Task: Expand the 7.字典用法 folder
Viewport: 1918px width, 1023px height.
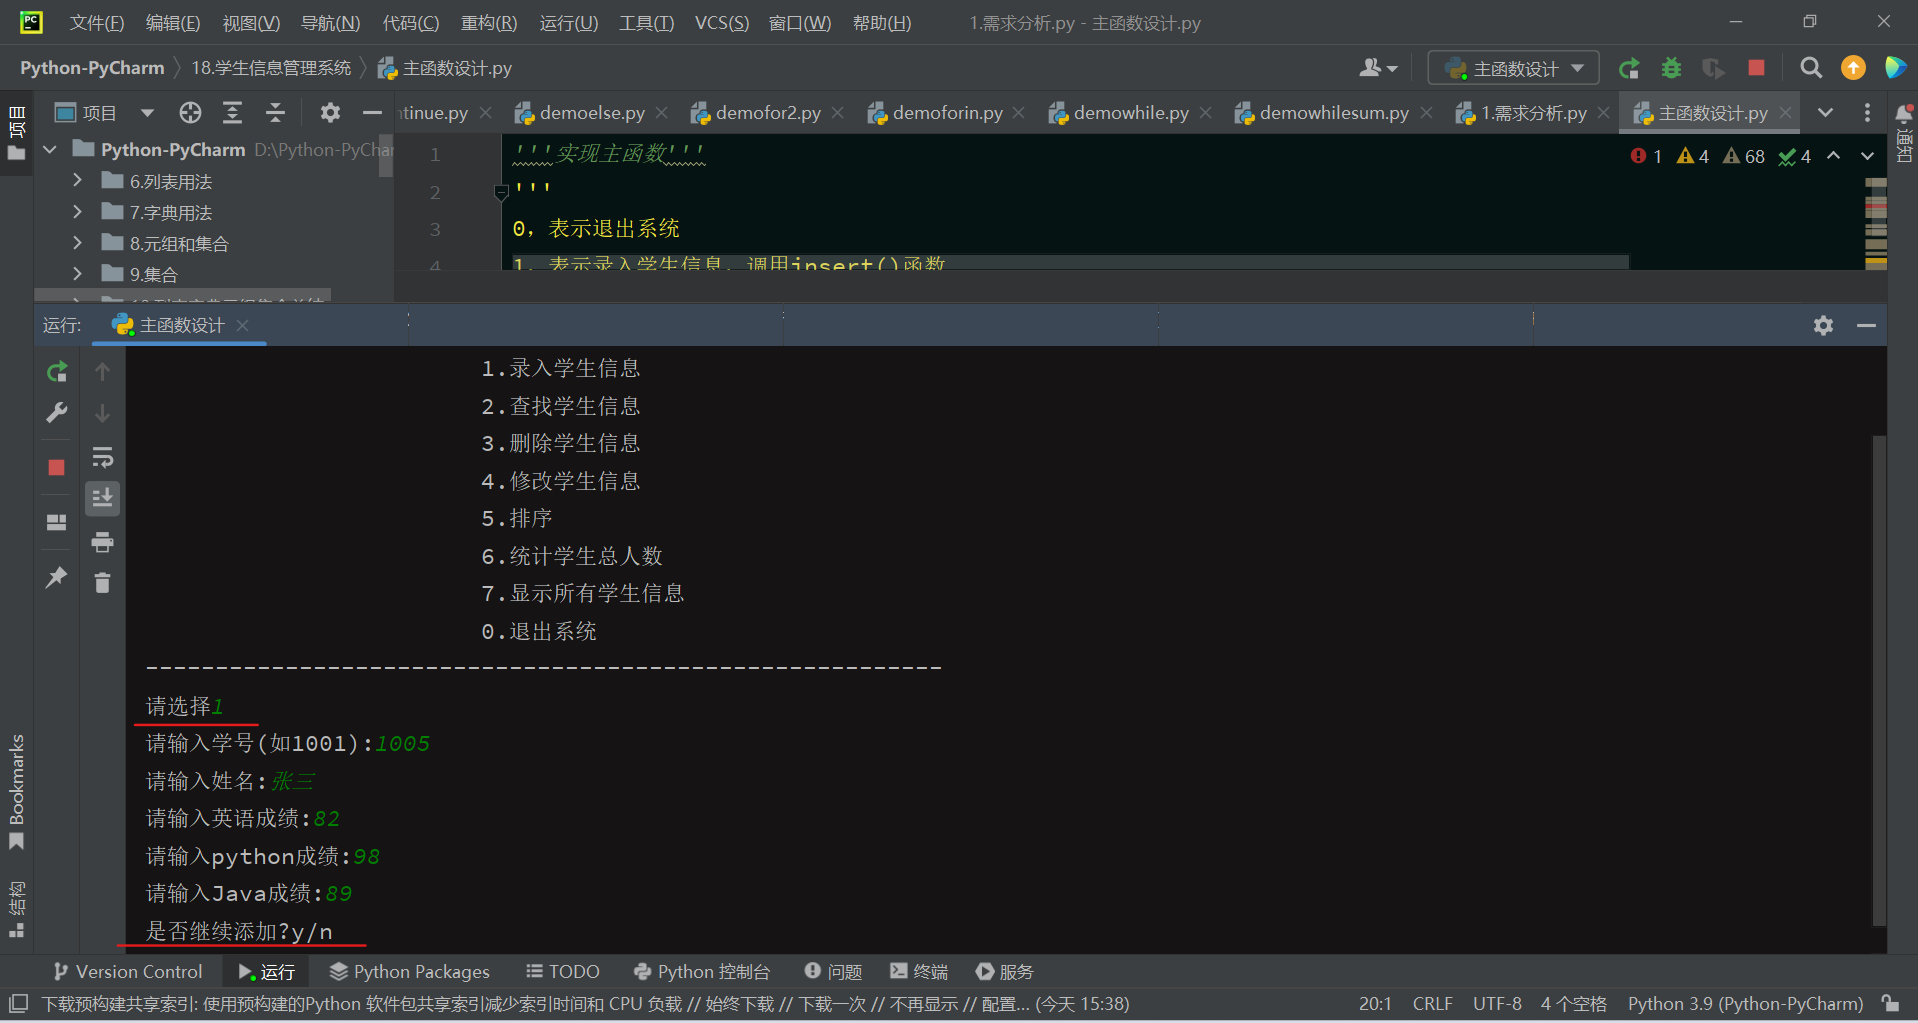Action: coord(78,212)
